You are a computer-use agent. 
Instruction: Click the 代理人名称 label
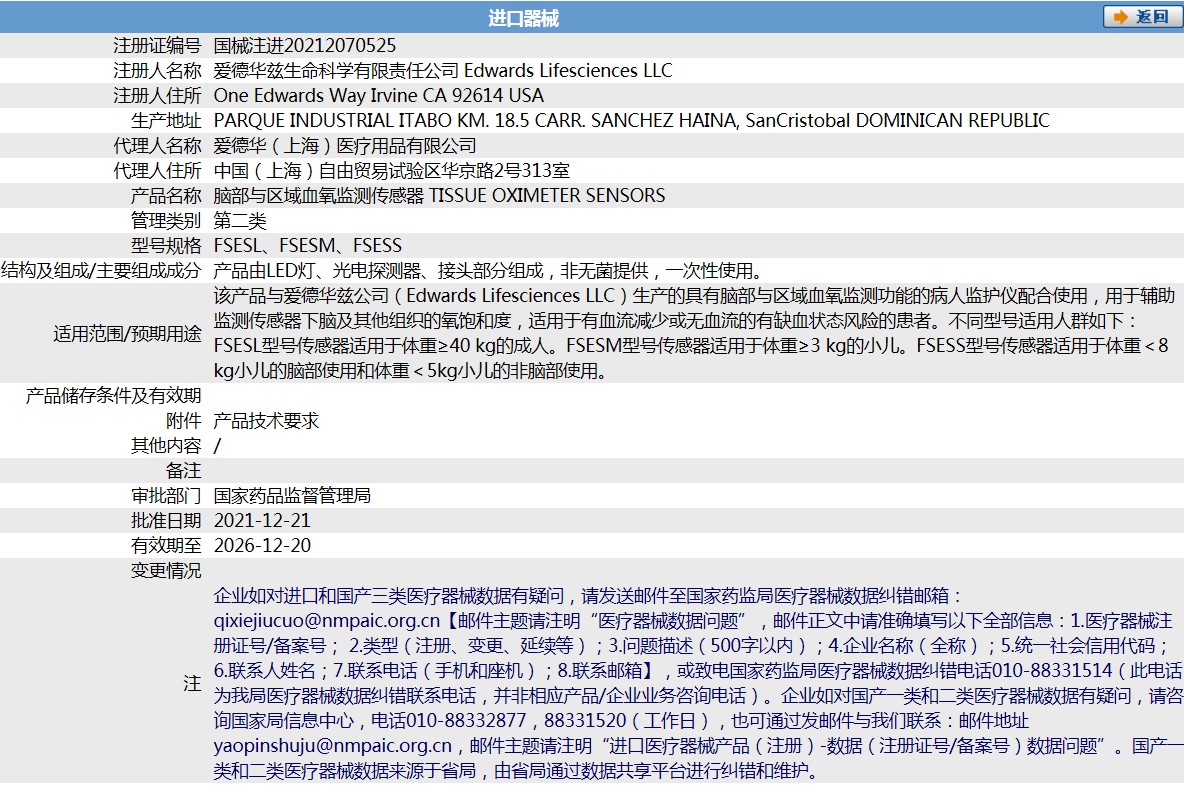coord(157,145)
